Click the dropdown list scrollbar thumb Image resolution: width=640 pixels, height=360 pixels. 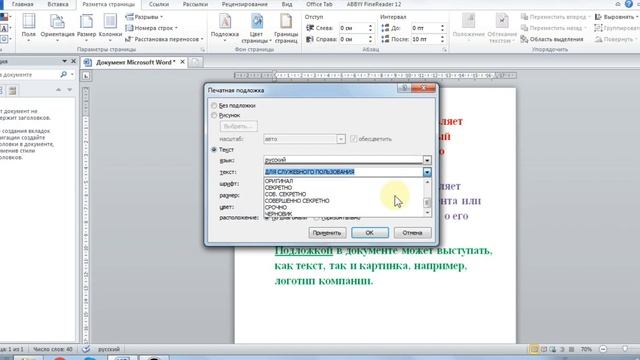[x=427, y=202]
